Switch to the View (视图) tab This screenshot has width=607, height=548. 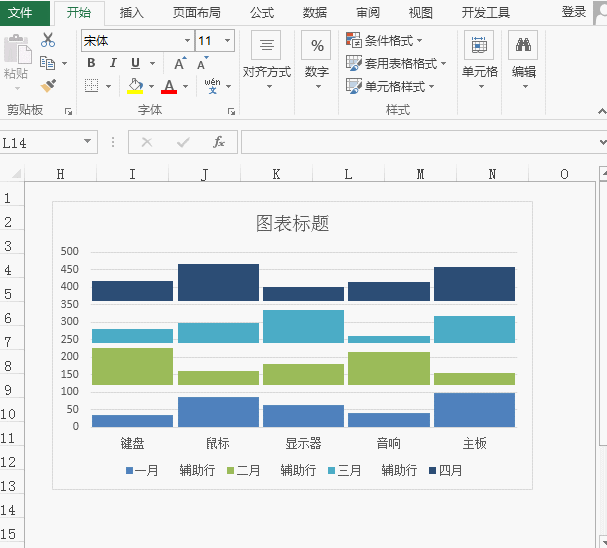[420, 13]
